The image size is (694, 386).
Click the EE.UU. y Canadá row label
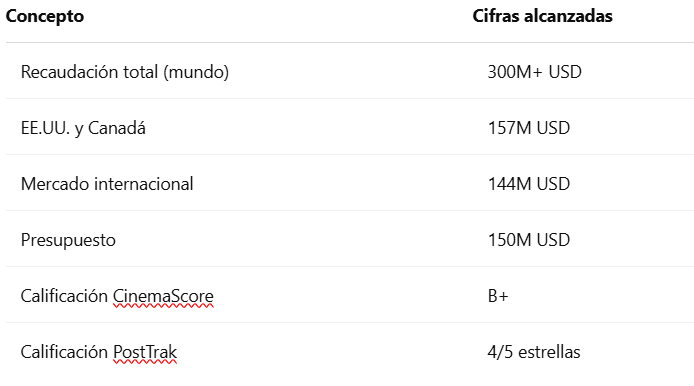[x=83, y=128]
